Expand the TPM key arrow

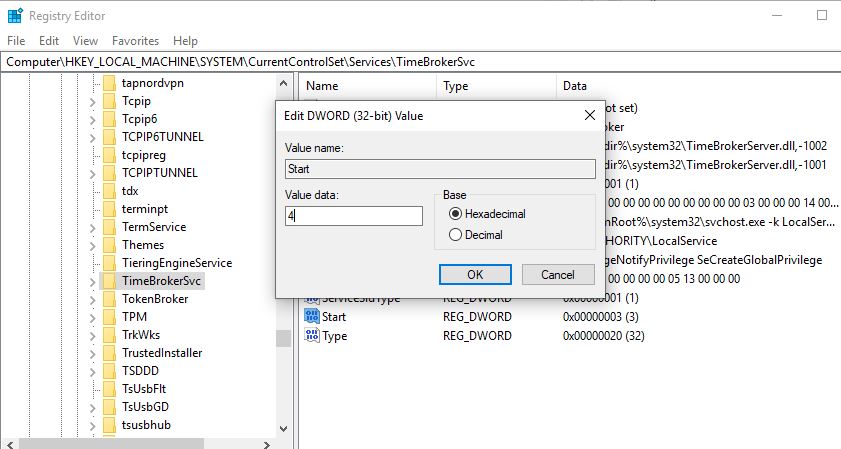pos(93,317)
